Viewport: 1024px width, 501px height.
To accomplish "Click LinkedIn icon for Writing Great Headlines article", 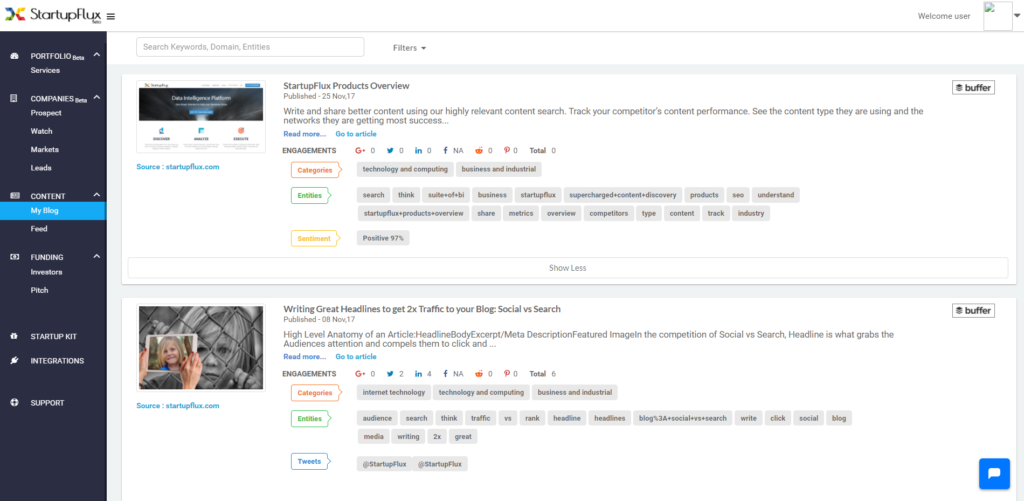I will point(419,374).
